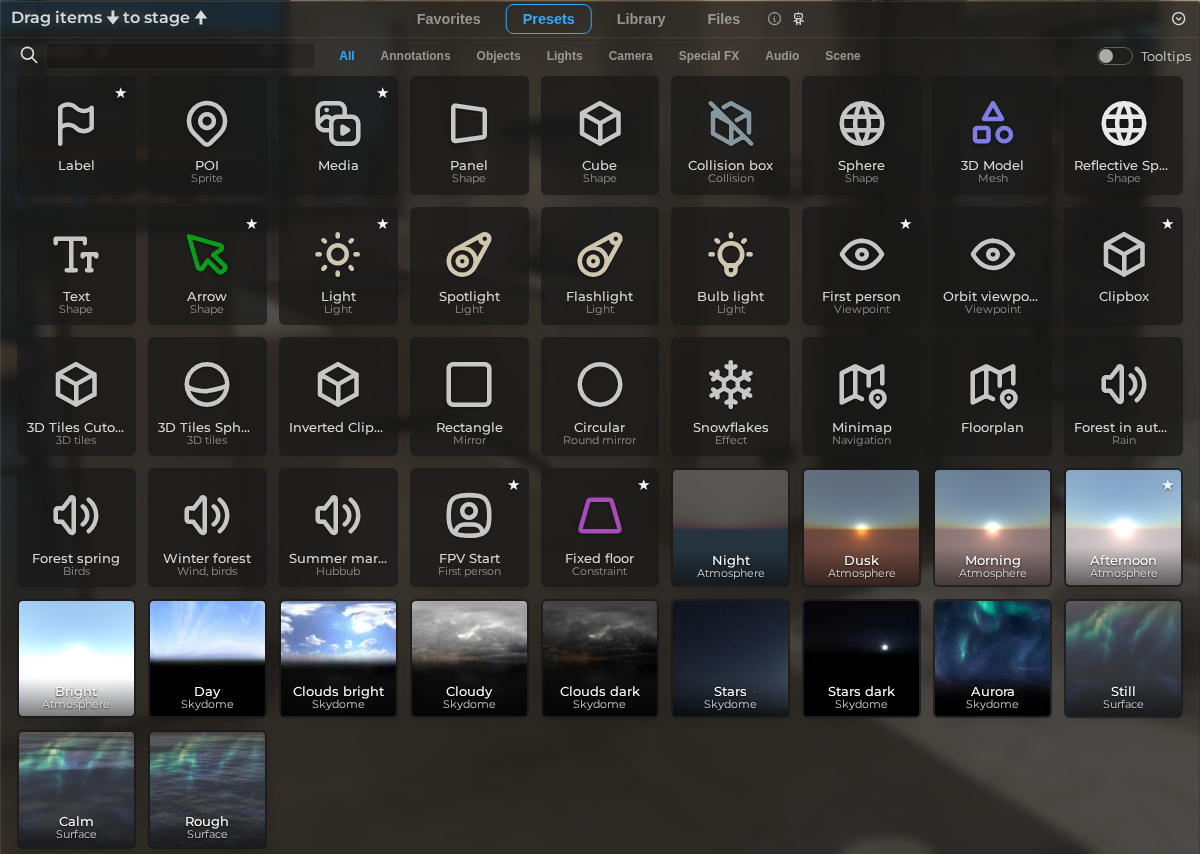Select the 3D Tiles Cutout preset
Image resolution: width=1200 pixels, height=854 pixels.
coord(76,397)
